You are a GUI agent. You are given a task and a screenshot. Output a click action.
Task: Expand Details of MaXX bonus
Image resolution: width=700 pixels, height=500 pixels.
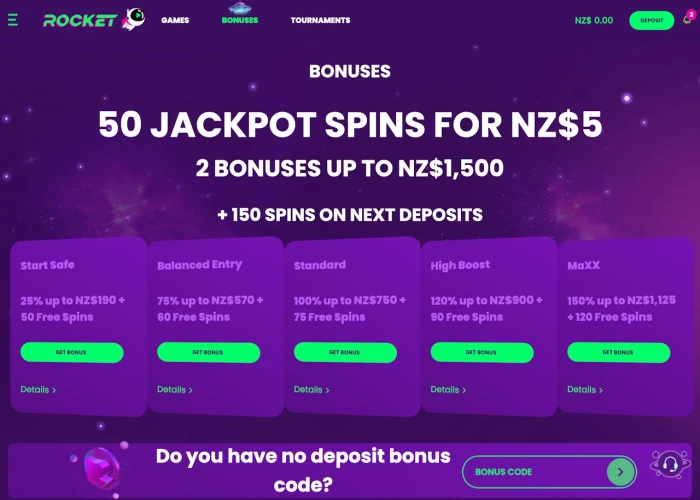585,389
